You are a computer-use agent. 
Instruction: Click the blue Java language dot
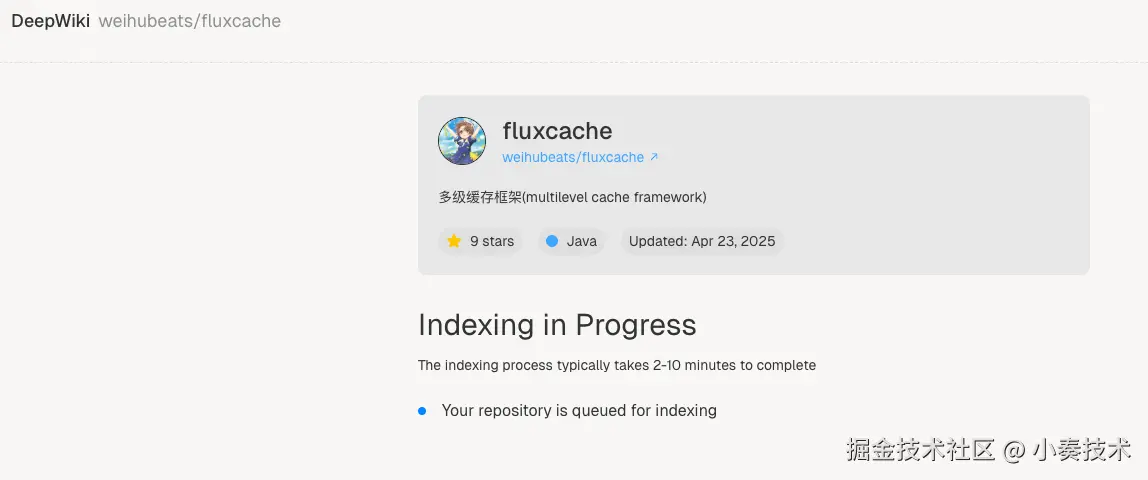click(x=552, y=241)
